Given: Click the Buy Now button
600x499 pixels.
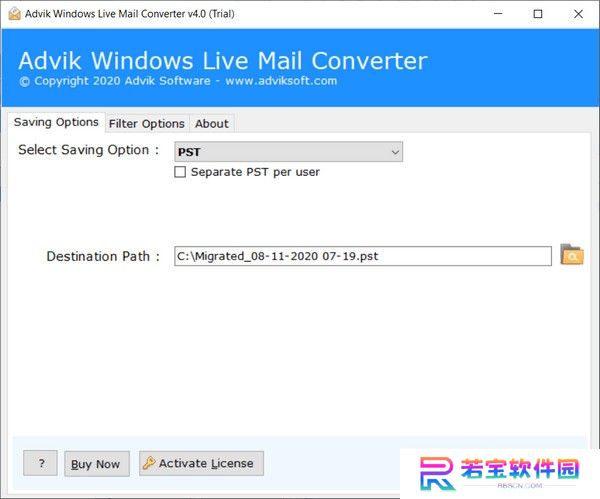Looking at the screenshot, I should (x=97, y=464).
